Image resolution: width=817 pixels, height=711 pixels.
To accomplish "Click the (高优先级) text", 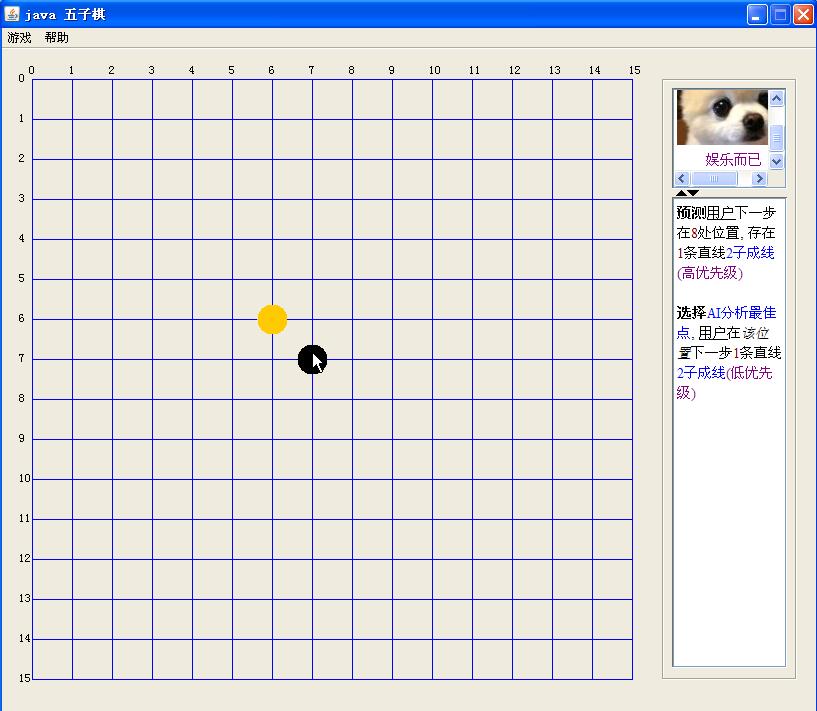I will click(710, 273).
